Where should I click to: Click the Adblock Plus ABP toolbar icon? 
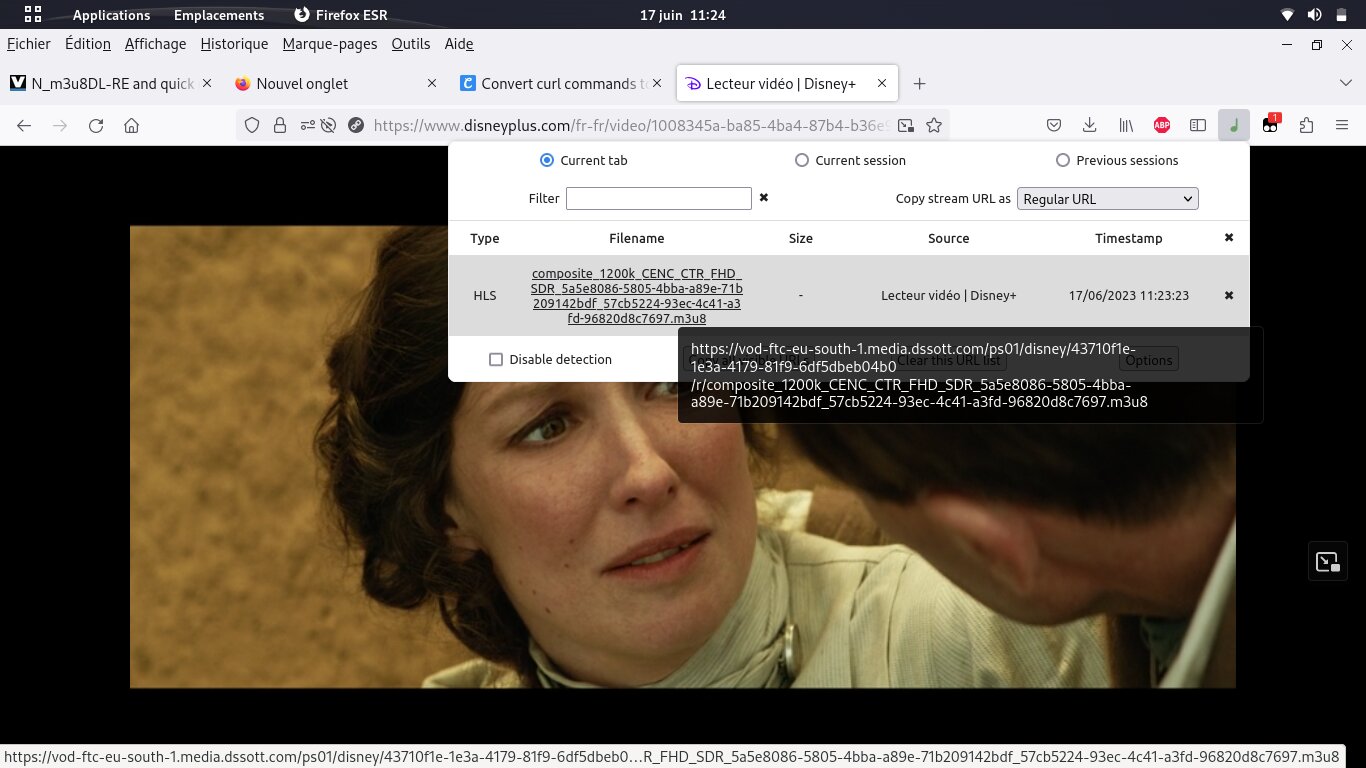[x=1162, y=125]
